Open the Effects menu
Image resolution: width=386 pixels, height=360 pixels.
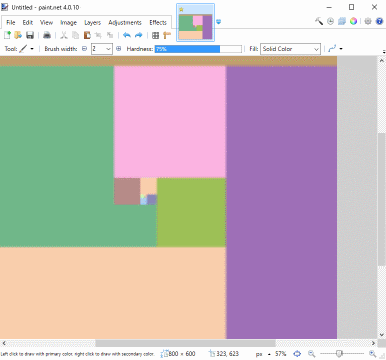click(158, 22)
